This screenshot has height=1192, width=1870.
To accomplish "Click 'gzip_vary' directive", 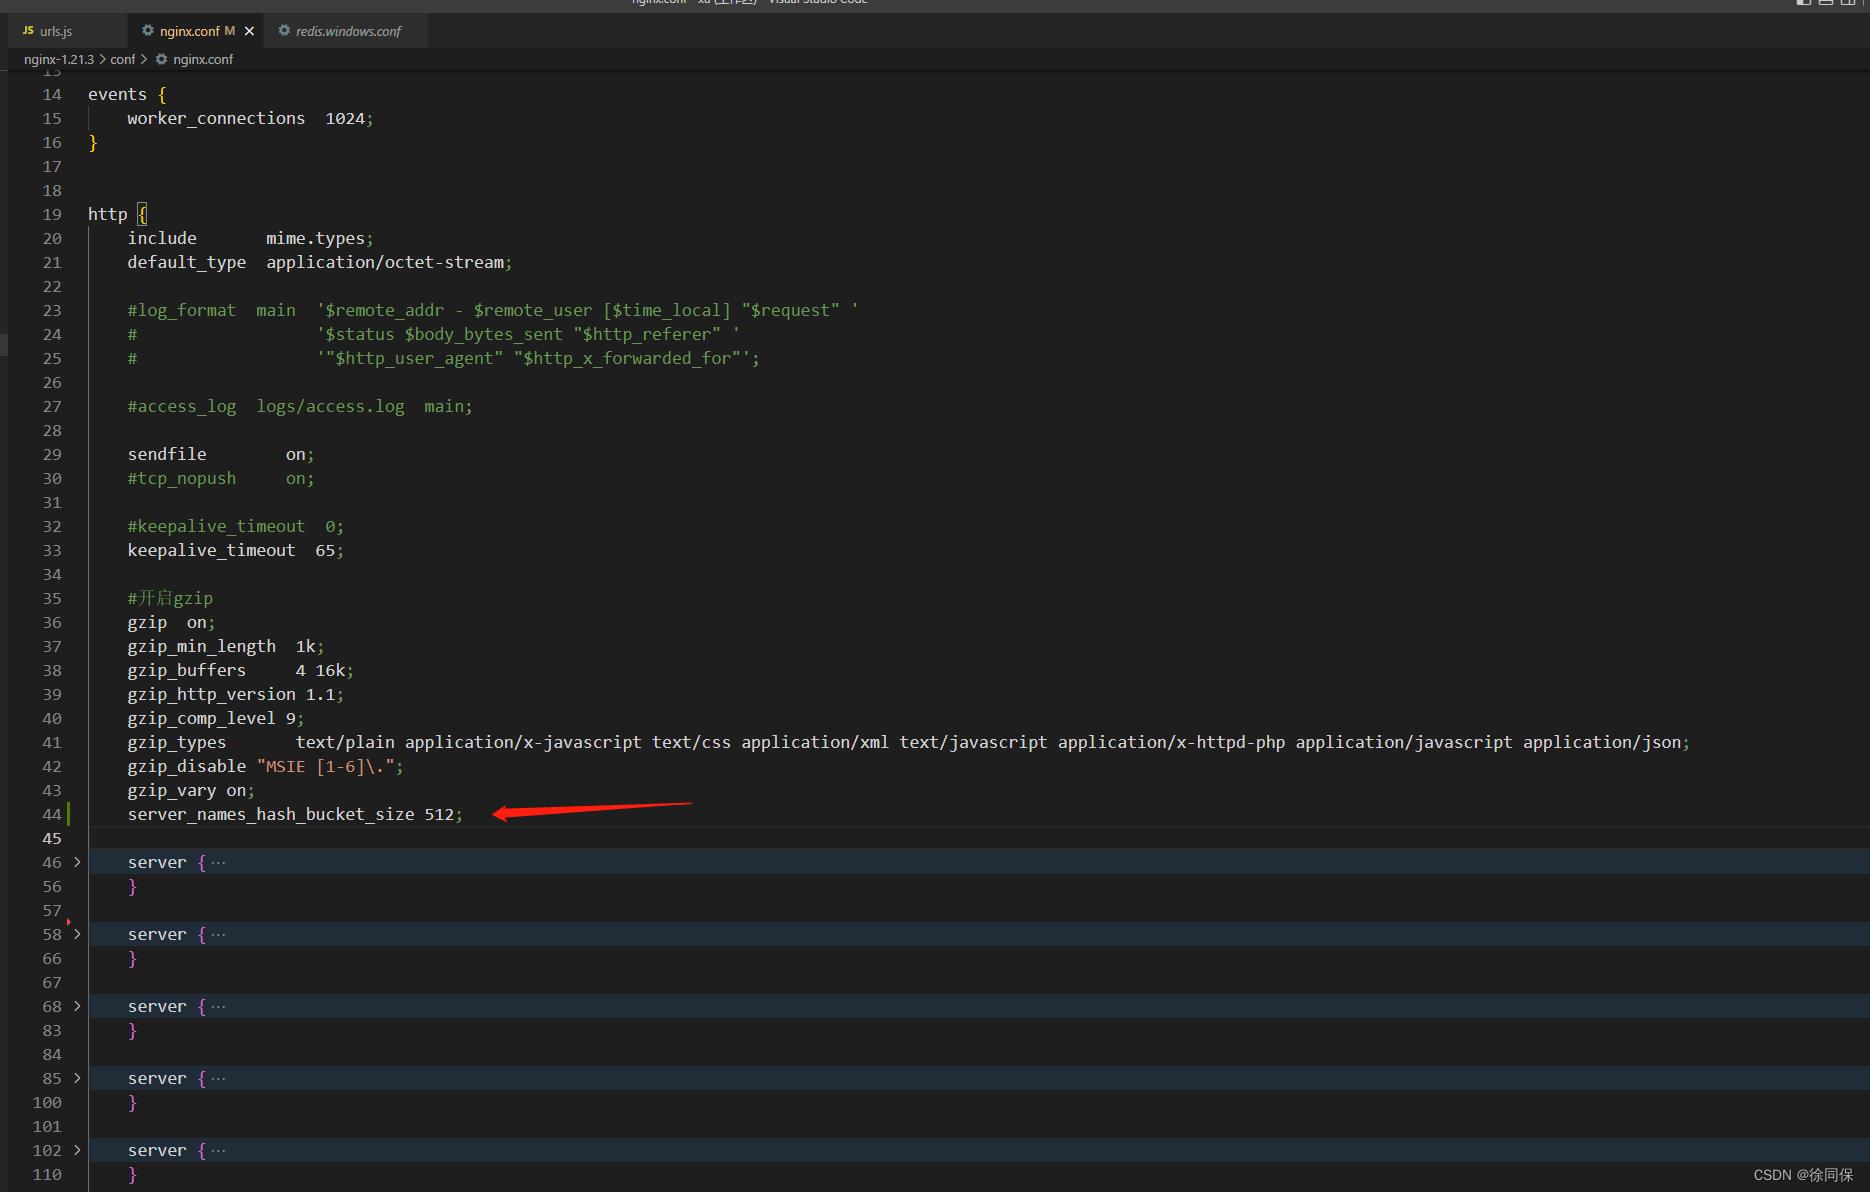I will click(x=171, y=790).
